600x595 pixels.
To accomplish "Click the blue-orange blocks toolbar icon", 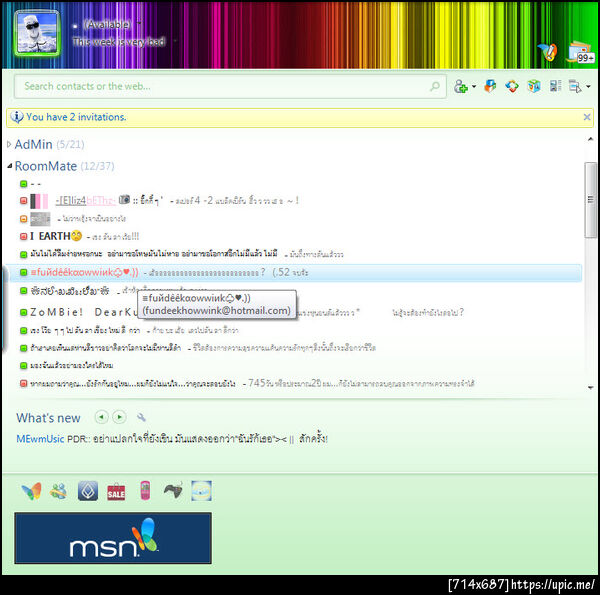I will coord(490,86).
